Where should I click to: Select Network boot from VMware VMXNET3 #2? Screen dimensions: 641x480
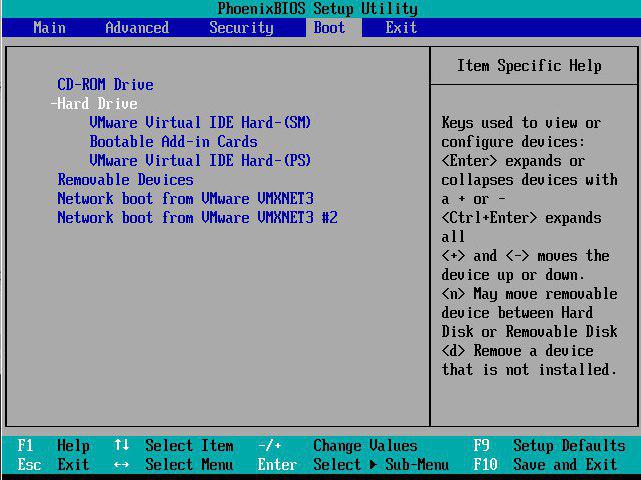coord(197,217)
